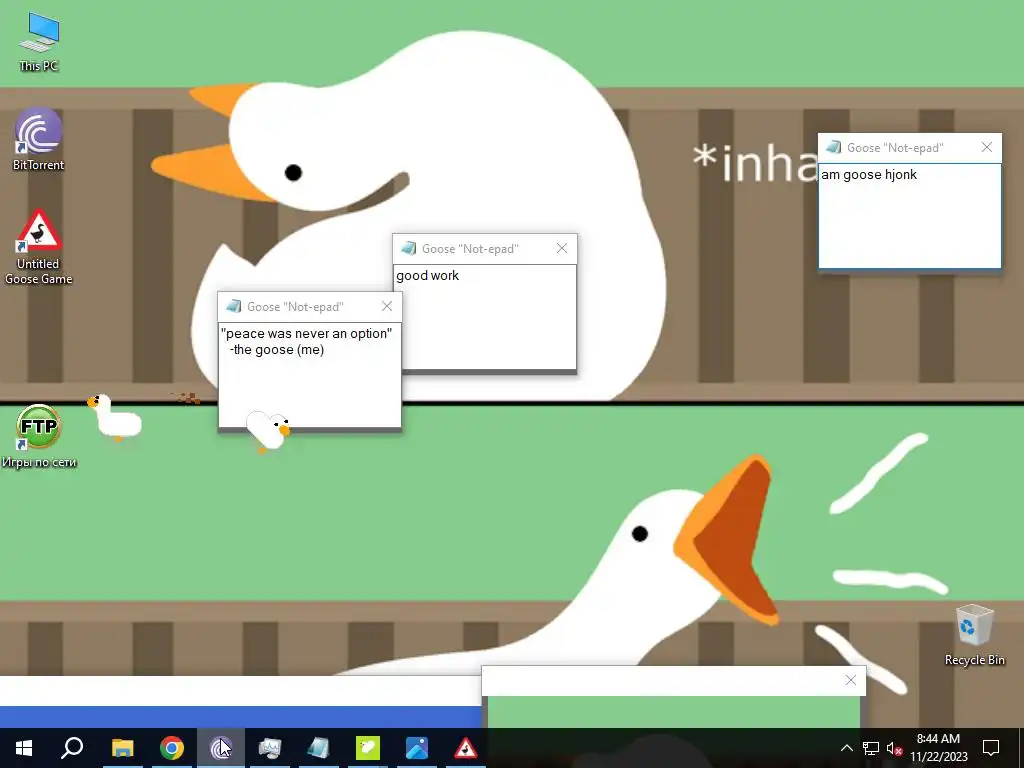Close the "am goose hjonk" Not-epad window
1024x768 pixels.
pyautogui.click(x=987, y=148)
